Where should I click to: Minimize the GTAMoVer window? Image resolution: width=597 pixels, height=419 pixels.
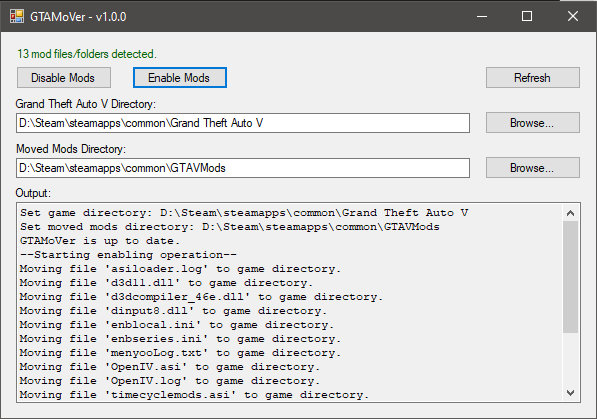click(482, 16)
